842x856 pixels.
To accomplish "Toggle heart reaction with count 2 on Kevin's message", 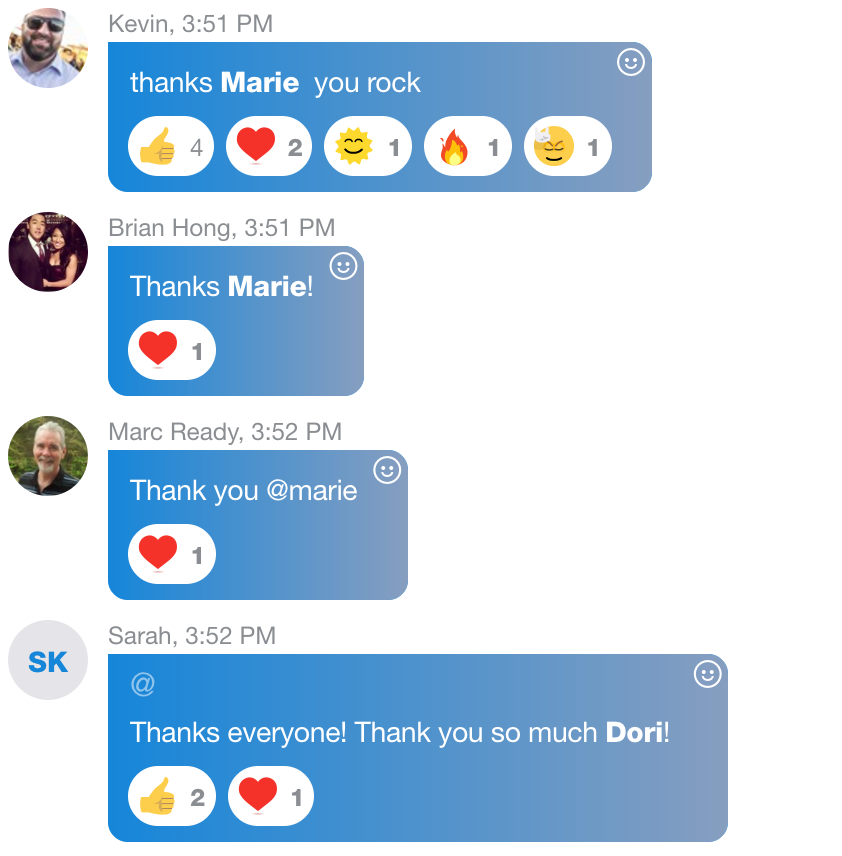I will (269, 146).
